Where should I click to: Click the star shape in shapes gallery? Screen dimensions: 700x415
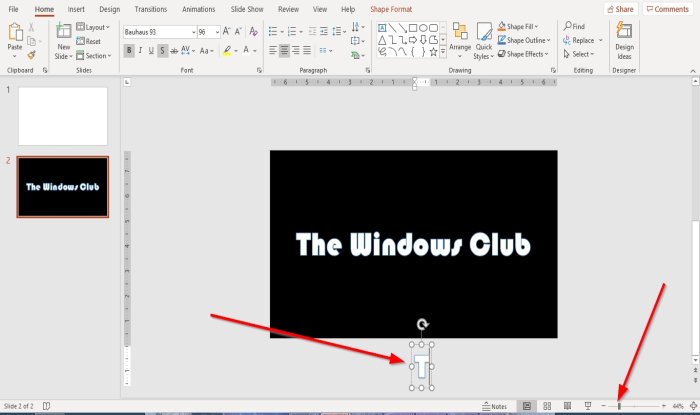pos(433,52)
